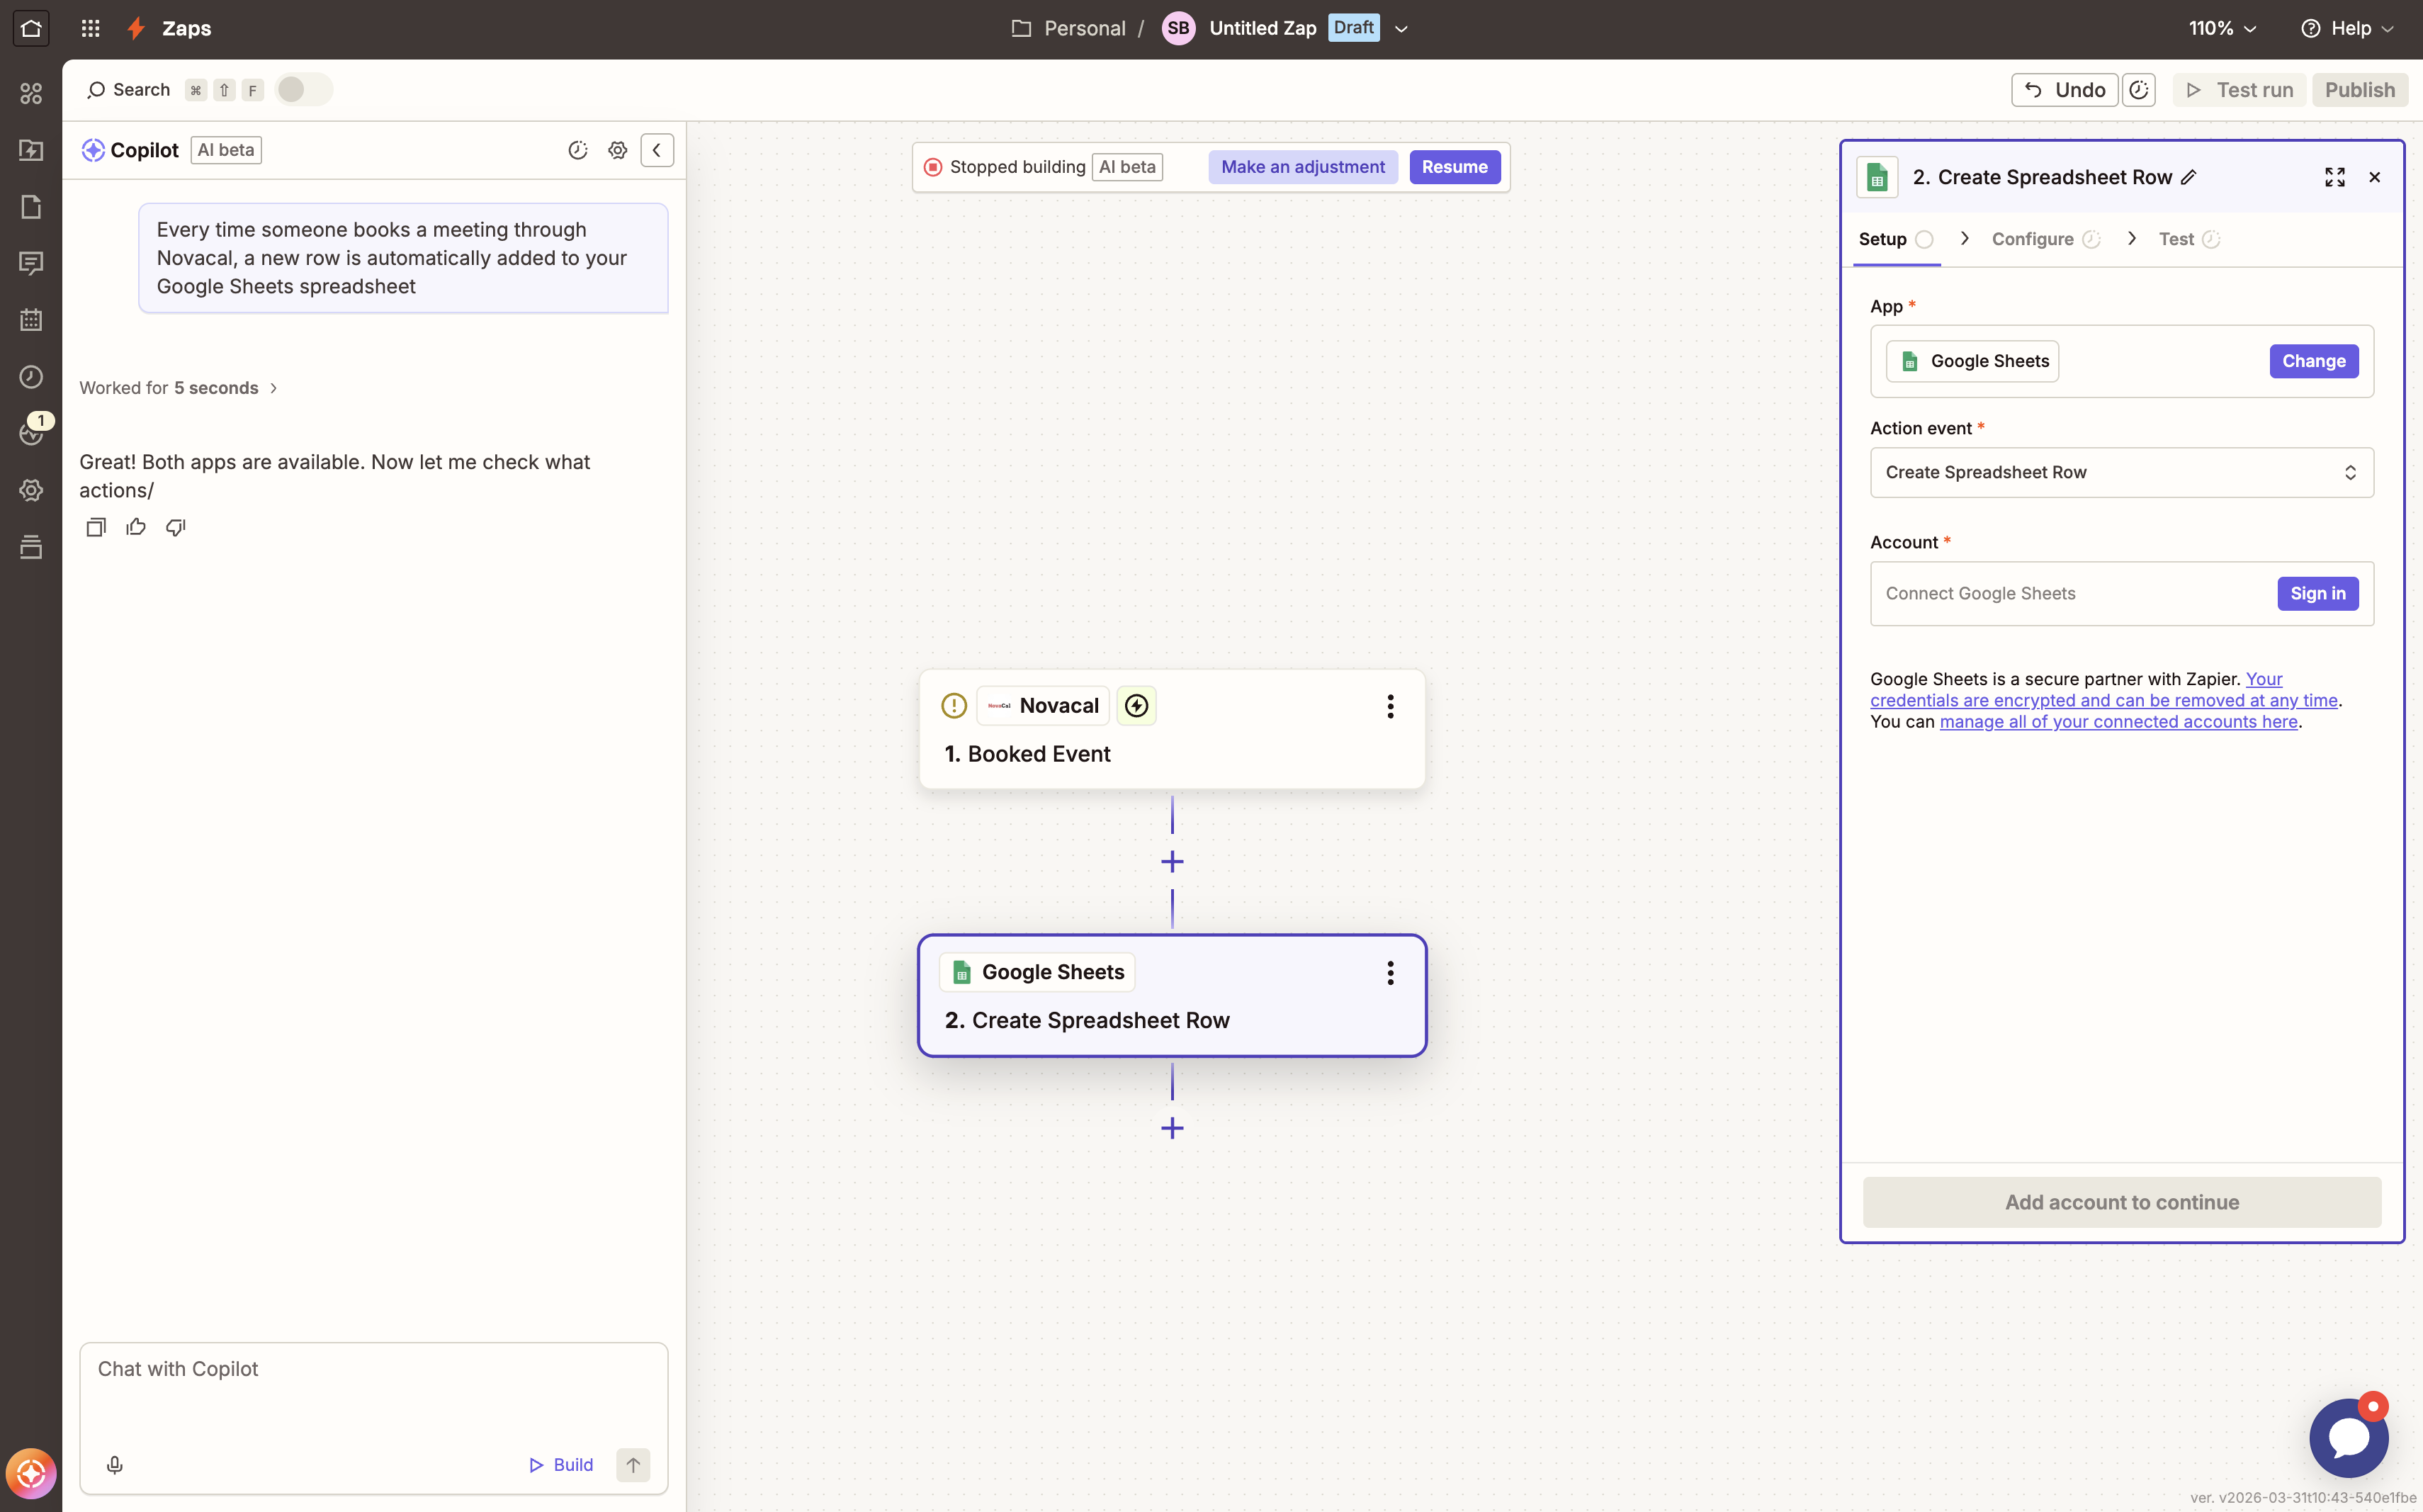Click the microphone voice input icon
Screen dimensions: 2423x1512
click(x=115, y=1465)
